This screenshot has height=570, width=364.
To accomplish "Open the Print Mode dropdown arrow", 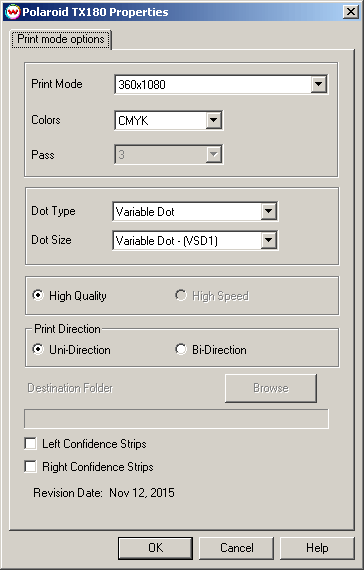I will 318,84.
